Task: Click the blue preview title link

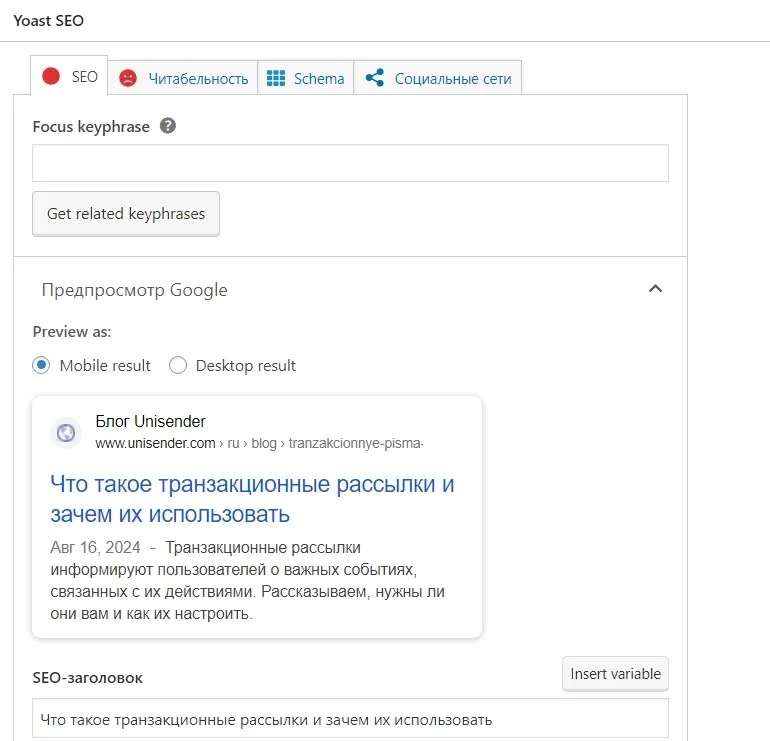Action: (x=252, y=499)
